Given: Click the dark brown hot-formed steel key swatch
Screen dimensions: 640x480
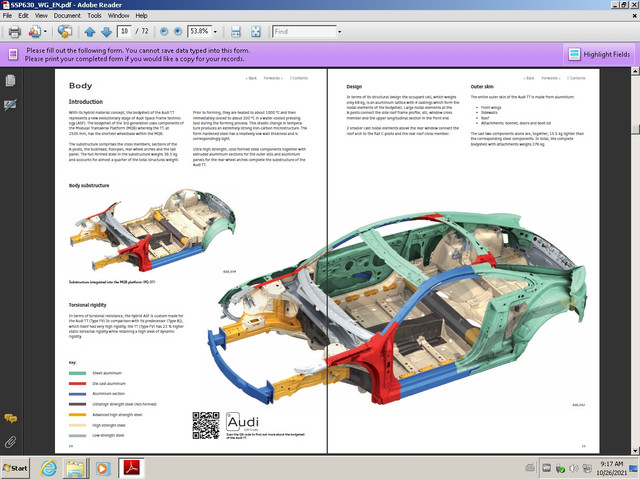Looking at the screenshot, I should (77, 404).
